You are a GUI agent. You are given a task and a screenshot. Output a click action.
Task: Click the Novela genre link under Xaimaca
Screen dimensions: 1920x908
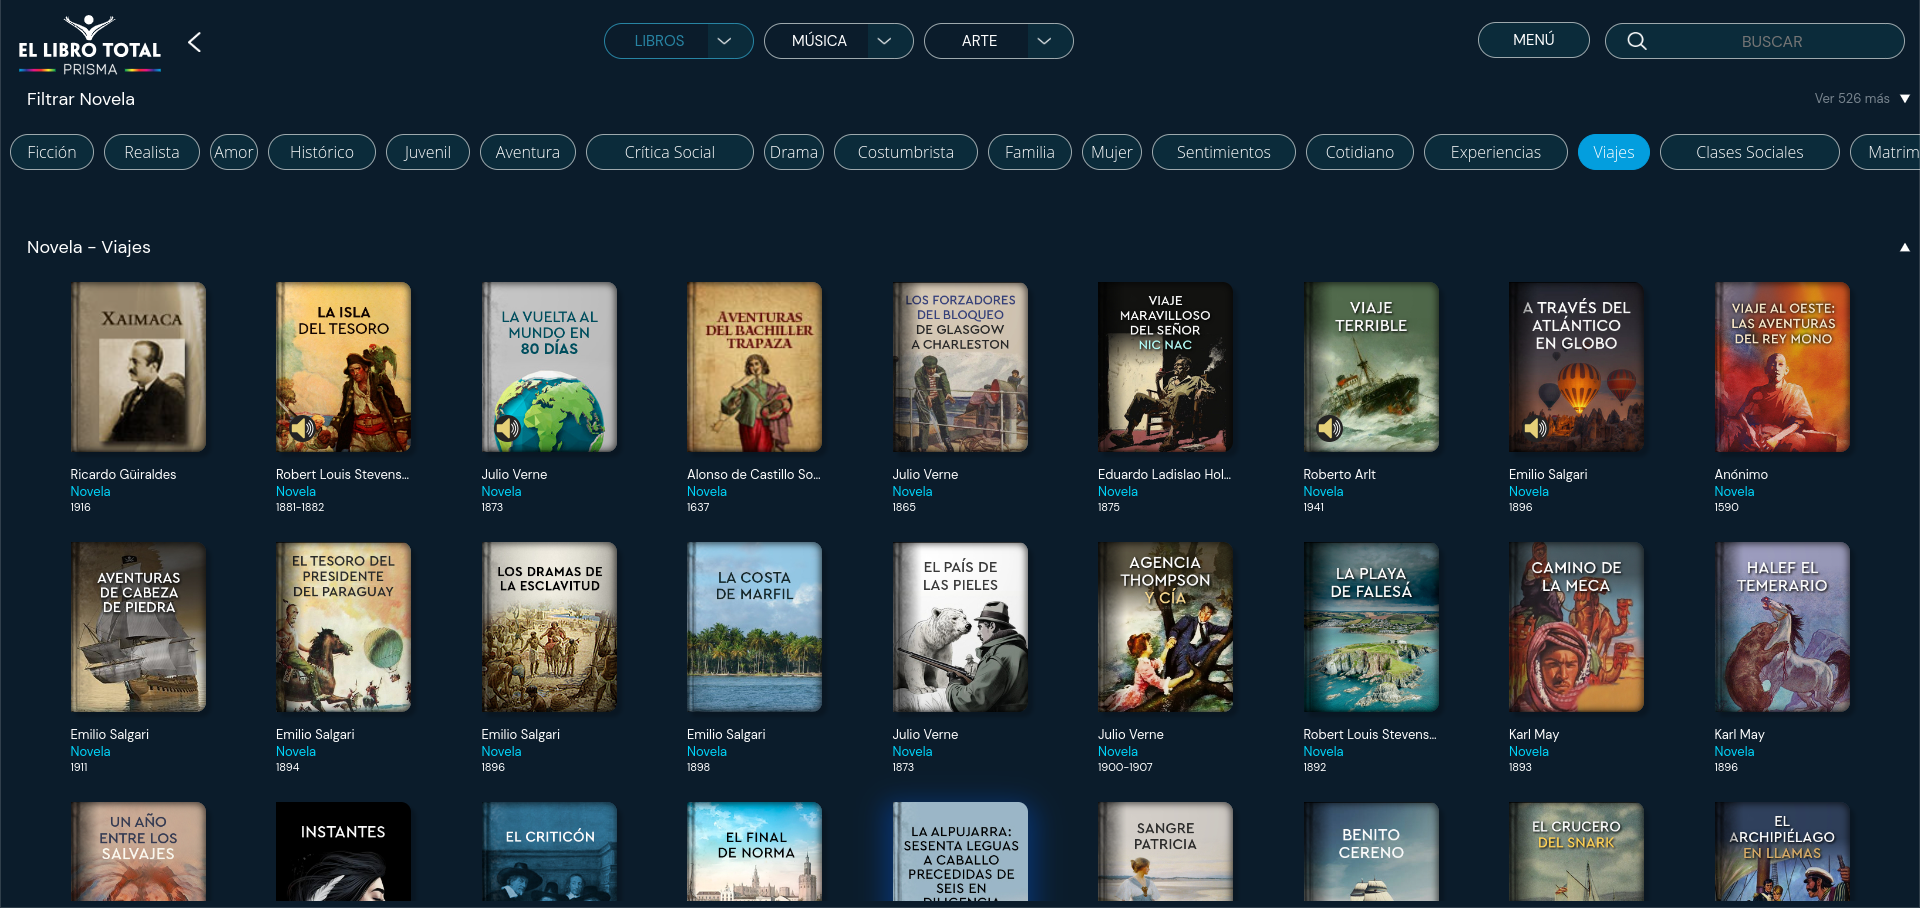click(x=90, y=491)
